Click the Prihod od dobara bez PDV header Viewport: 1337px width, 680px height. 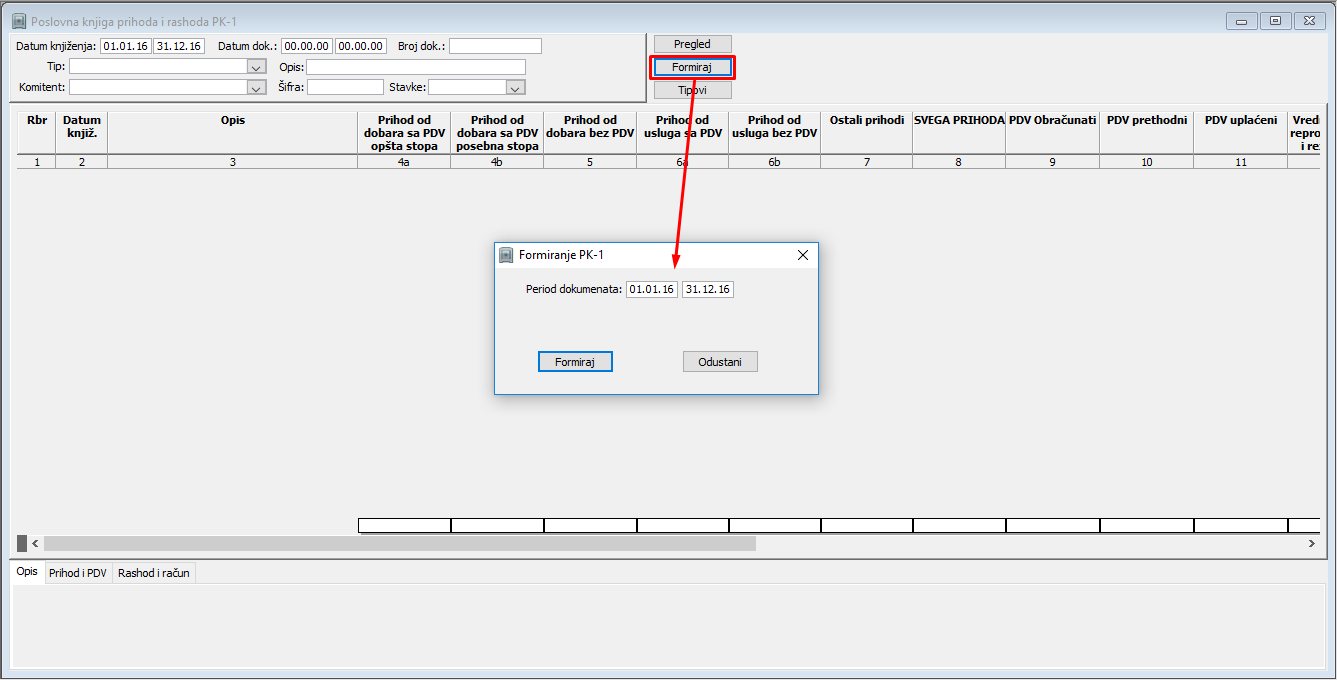[590, 133]
